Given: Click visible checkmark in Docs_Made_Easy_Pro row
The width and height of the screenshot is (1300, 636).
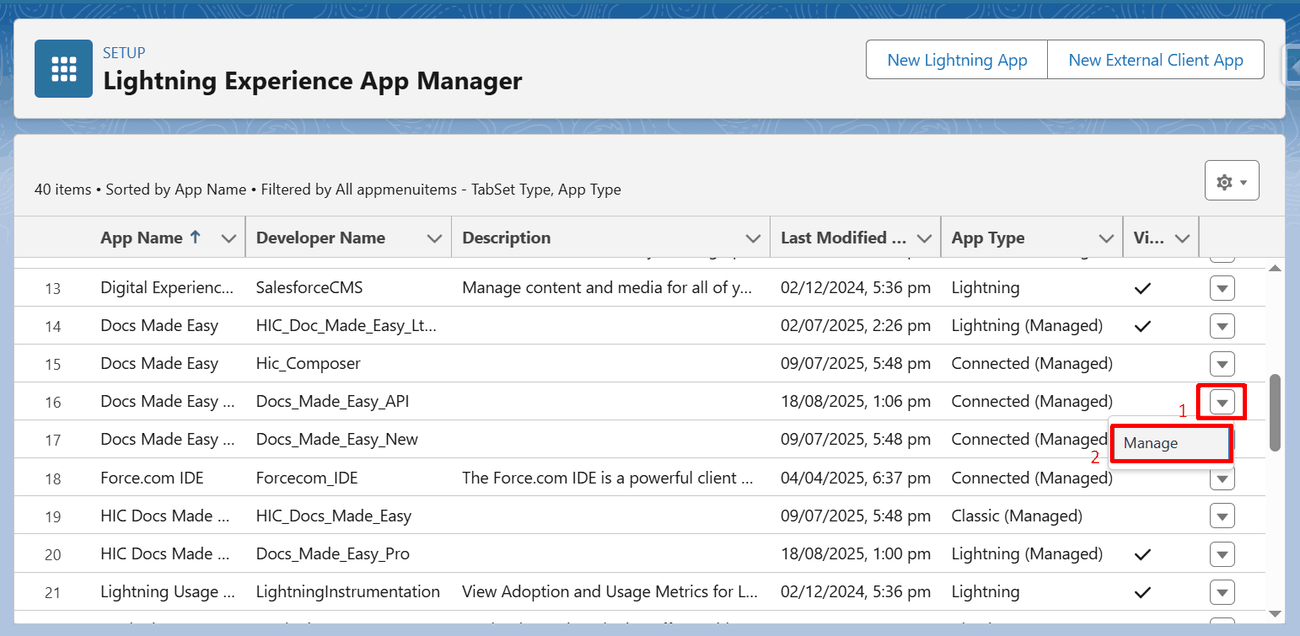Looking at the screenshot, I should [1142, 554].
